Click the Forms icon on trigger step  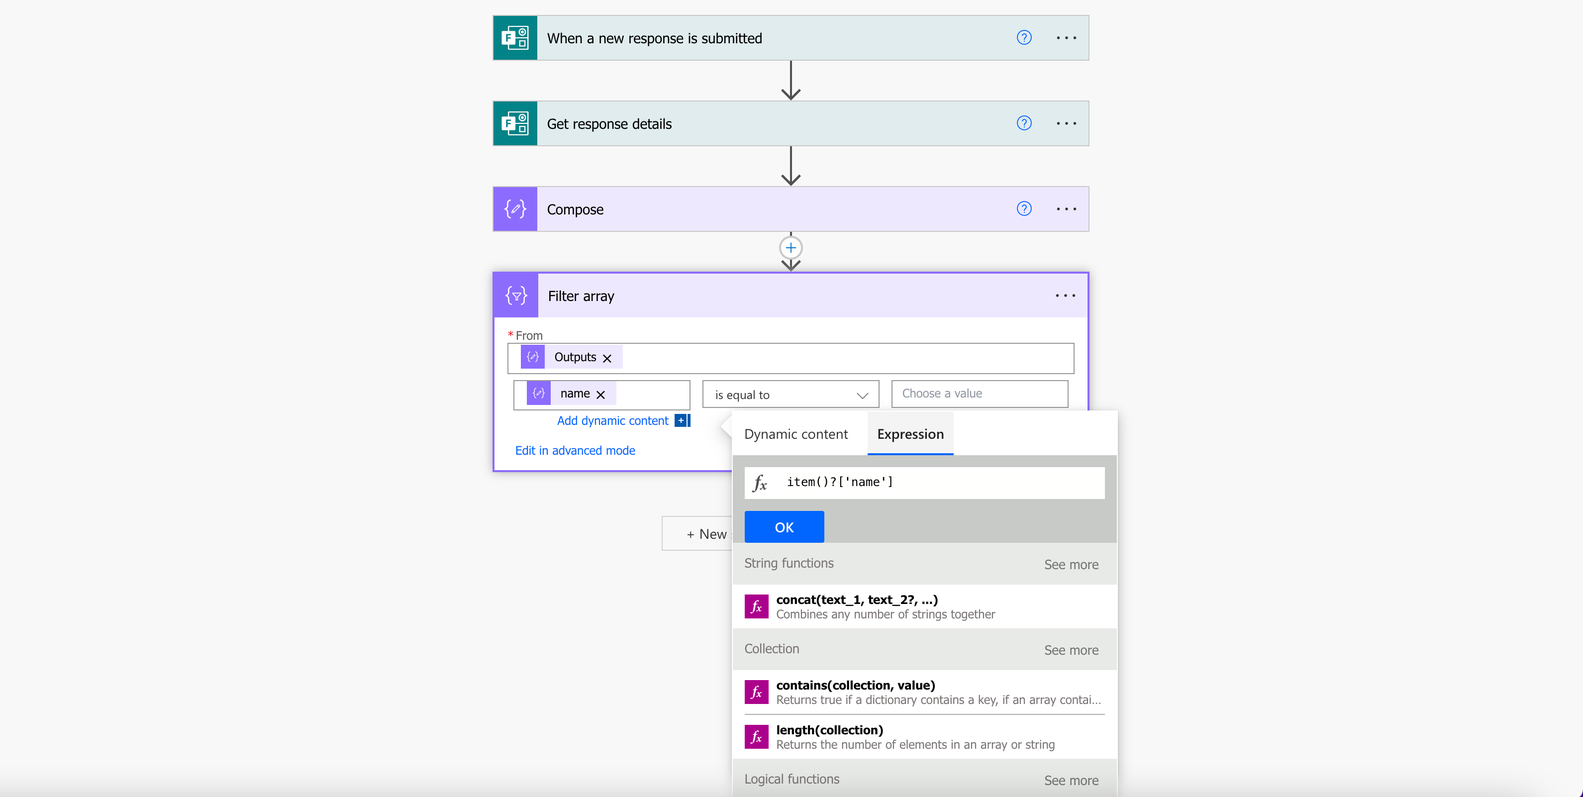tap(515, 38)
